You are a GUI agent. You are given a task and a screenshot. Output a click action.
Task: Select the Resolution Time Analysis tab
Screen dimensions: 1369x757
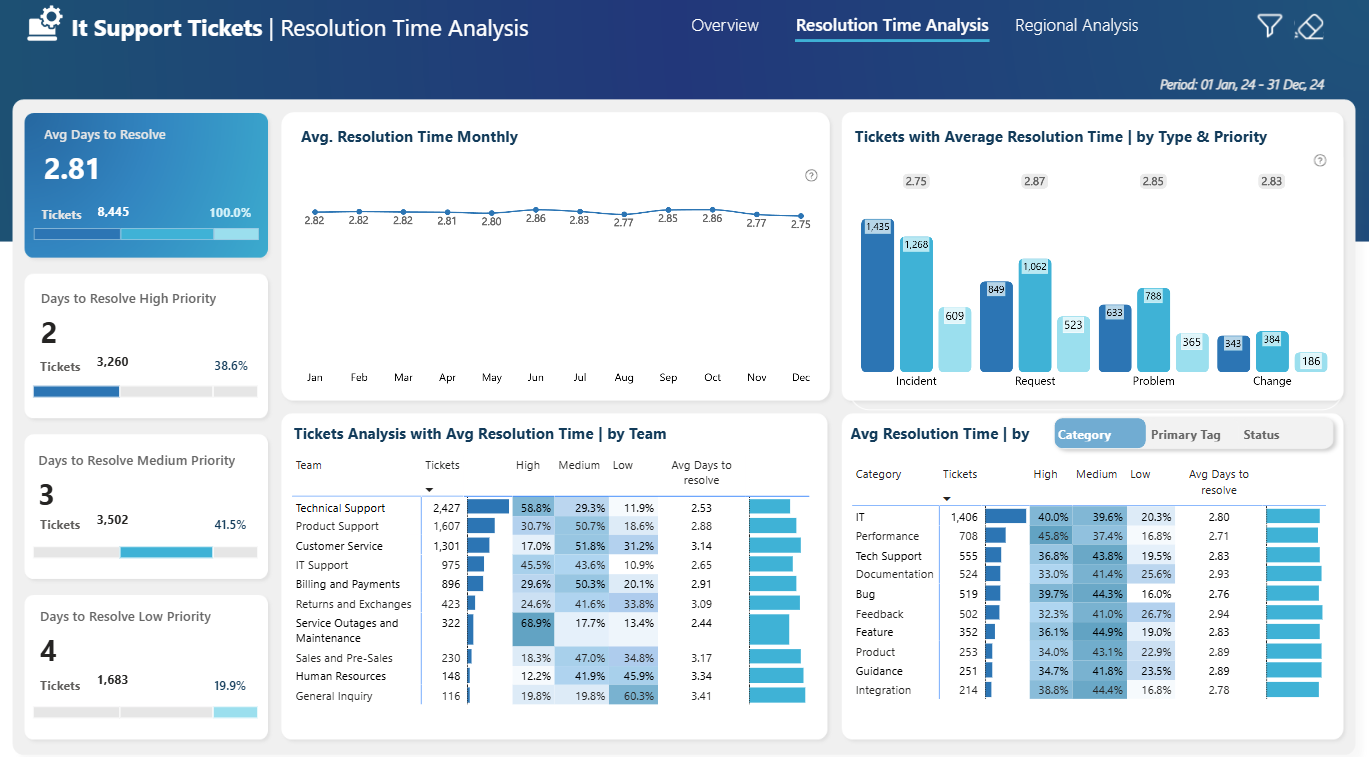[892, 26]
